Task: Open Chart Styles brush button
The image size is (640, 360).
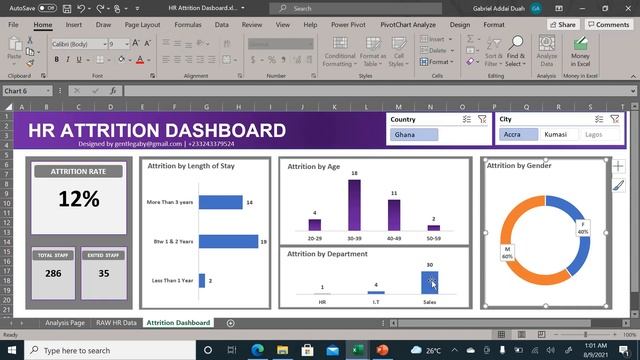Action: click(618, 185)
